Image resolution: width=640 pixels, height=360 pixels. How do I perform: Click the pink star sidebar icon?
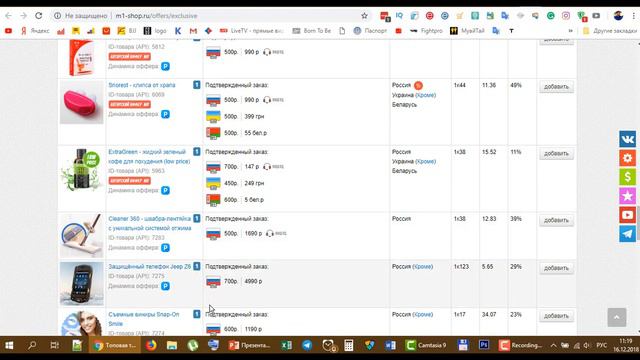(627, 196)
